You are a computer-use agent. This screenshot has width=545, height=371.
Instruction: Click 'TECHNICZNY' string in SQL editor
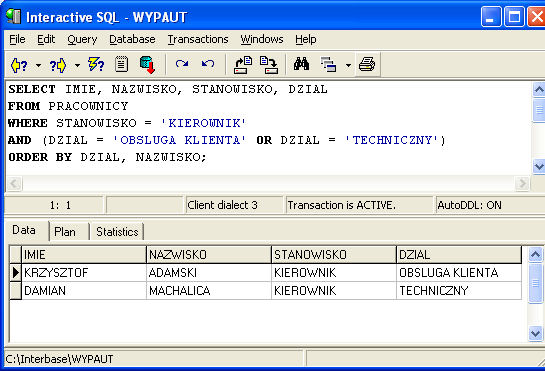391,140
